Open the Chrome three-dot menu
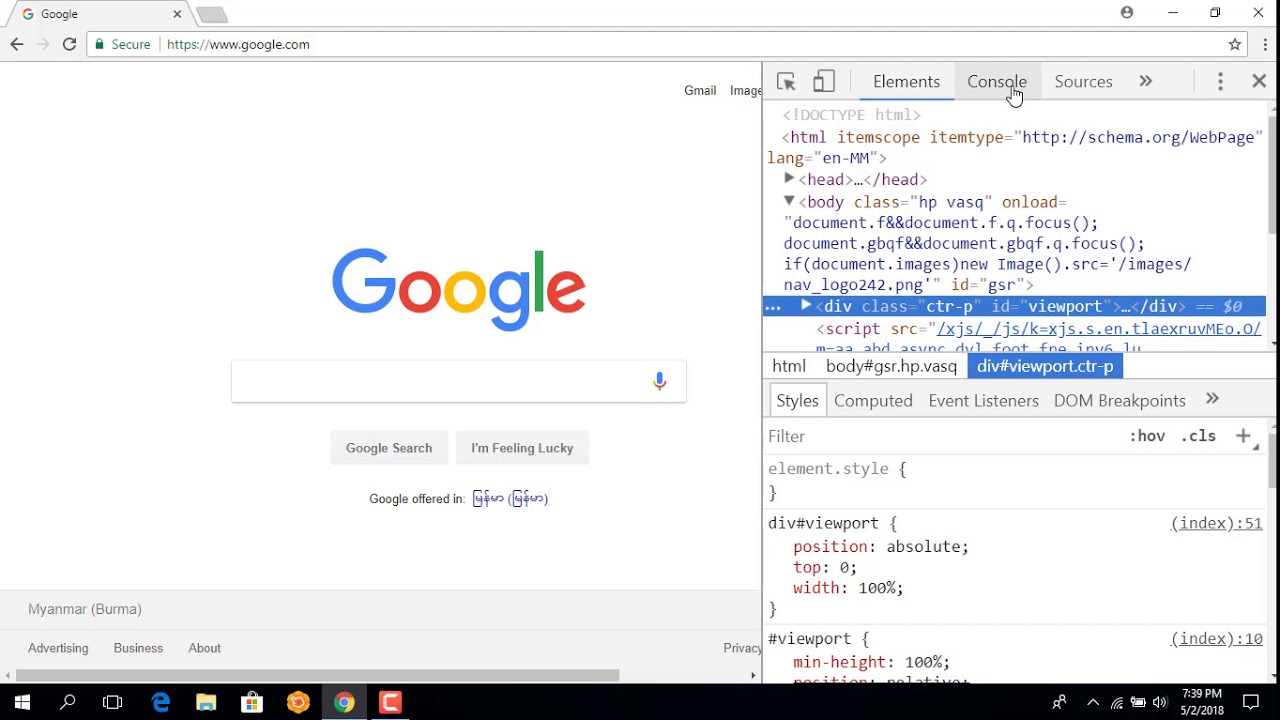Image resolution: width=1280 pixels, height=720 pixels. click(1265, 44)
